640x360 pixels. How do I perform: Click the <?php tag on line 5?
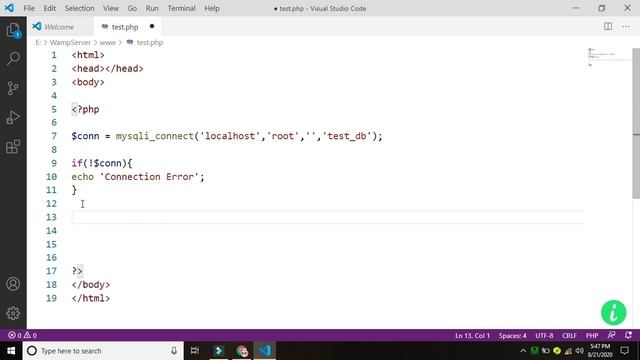tap(85, 109)
